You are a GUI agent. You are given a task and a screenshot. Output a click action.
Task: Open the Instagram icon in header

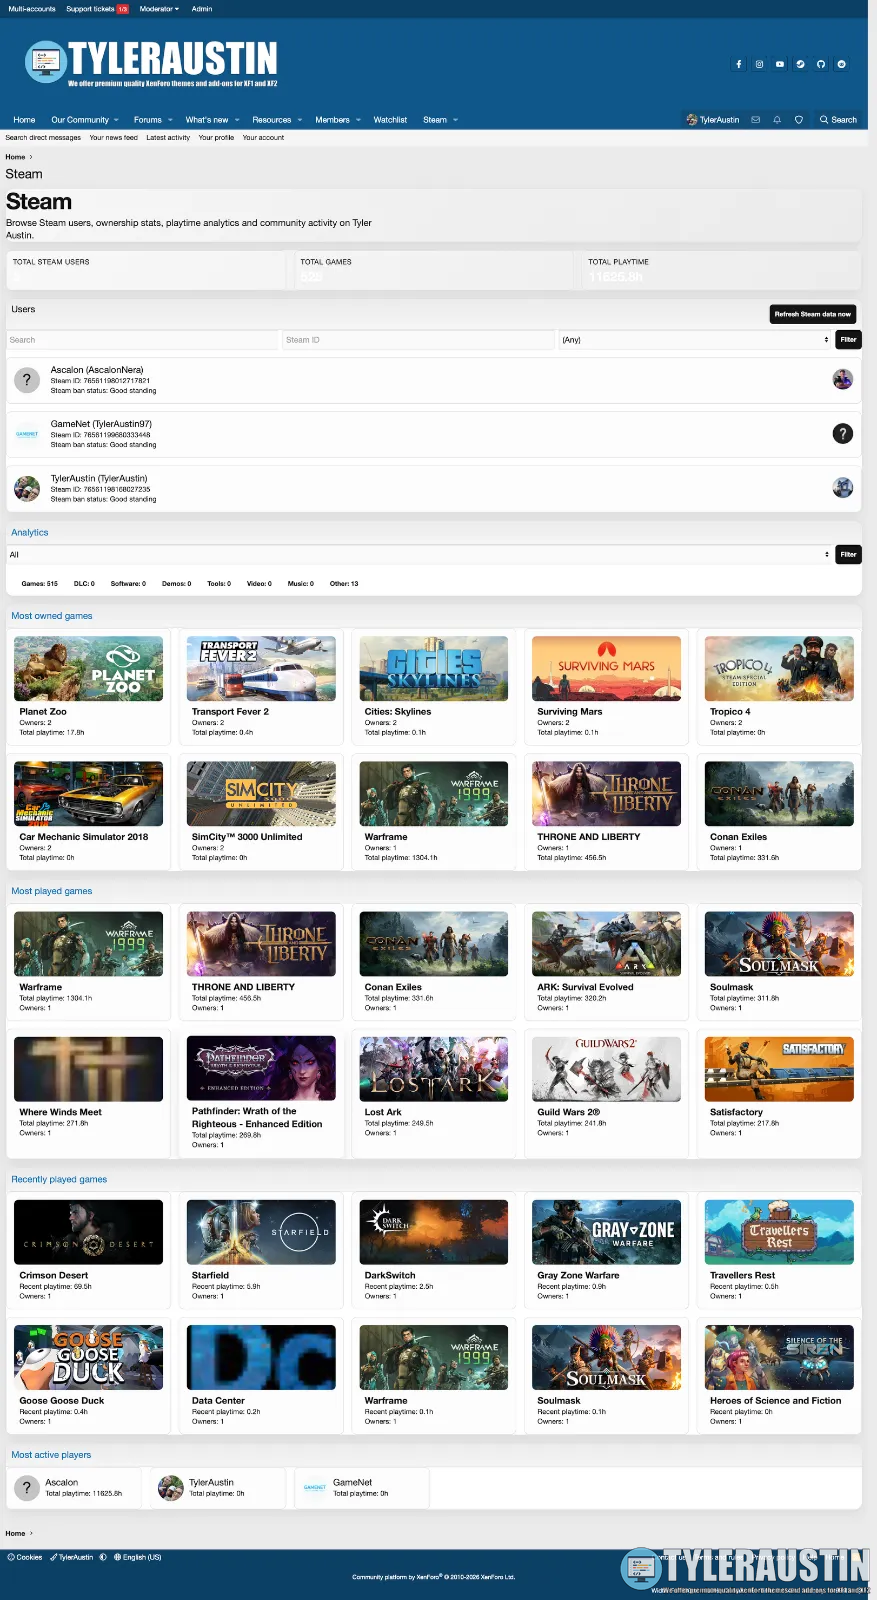[x=759, y=64]
